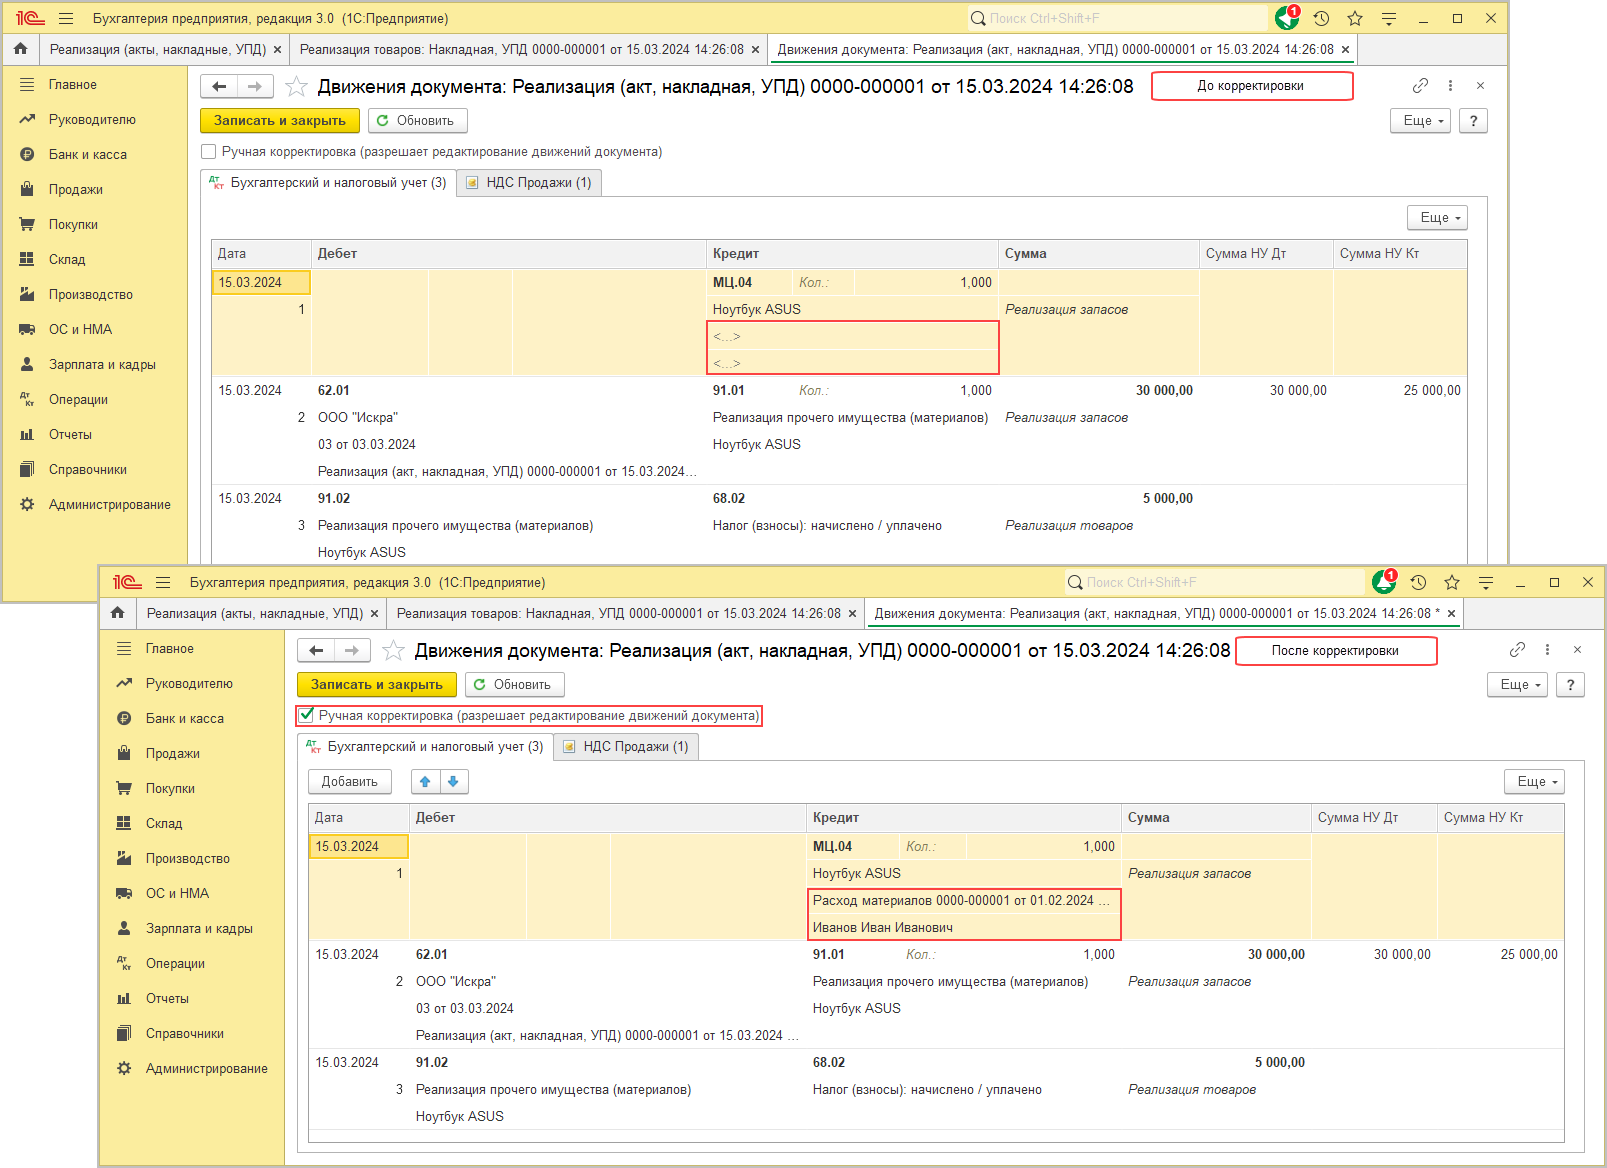Expand Еще dropdown next to help, top window

[x=1420, y=121]
